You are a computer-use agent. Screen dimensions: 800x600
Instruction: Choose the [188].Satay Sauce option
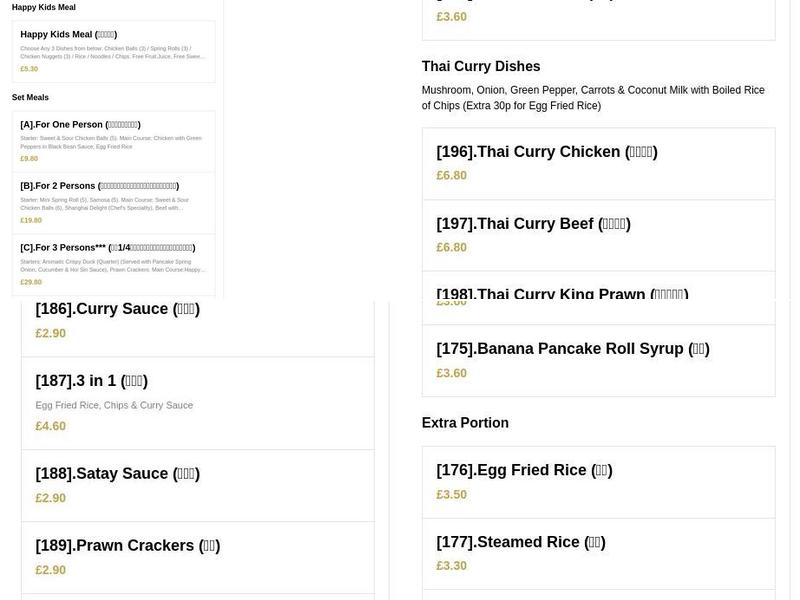(x=118, y=473)
